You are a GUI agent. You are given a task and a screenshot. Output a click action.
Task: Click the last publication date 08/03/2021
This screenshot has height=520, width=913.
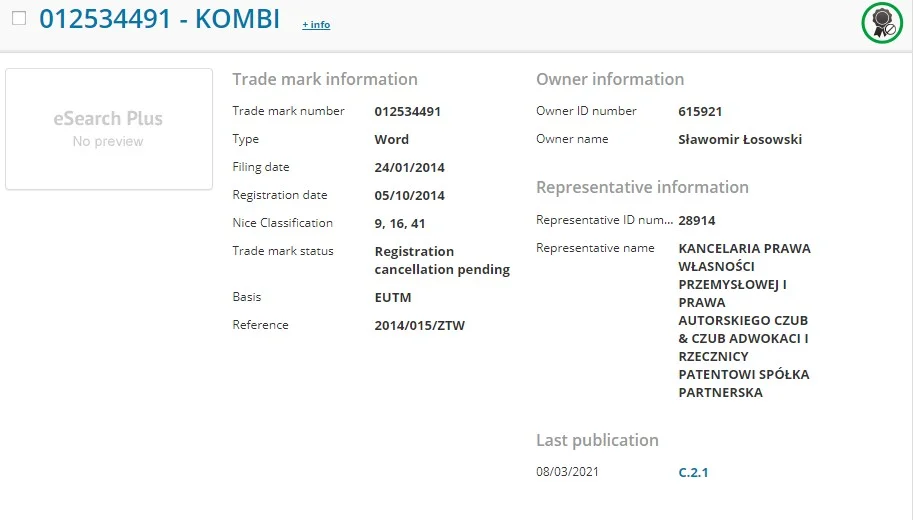567,472
